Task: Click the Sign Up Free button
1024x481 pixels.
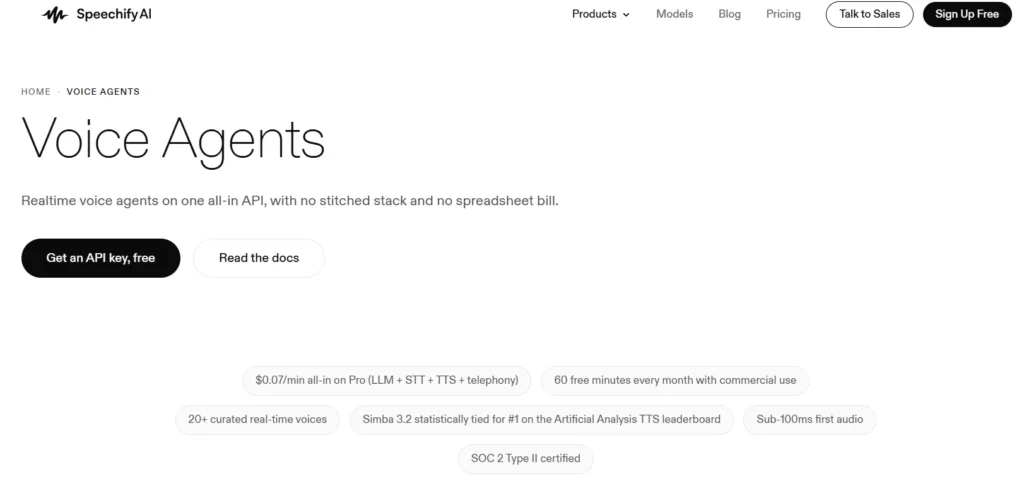Action: pos(967,14)
